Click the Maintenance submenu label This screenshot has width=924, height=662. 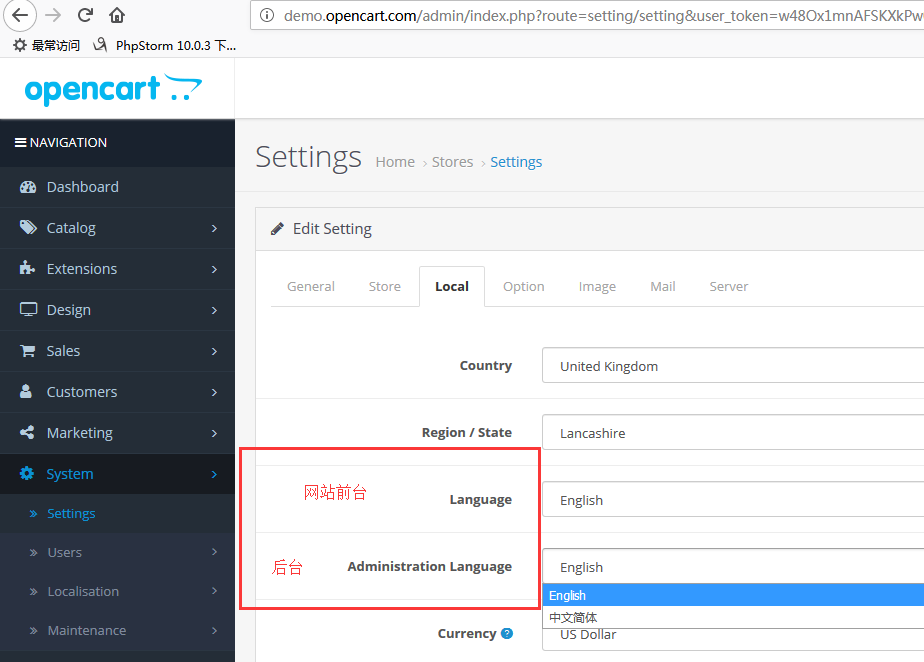click(x=87, y=630)
